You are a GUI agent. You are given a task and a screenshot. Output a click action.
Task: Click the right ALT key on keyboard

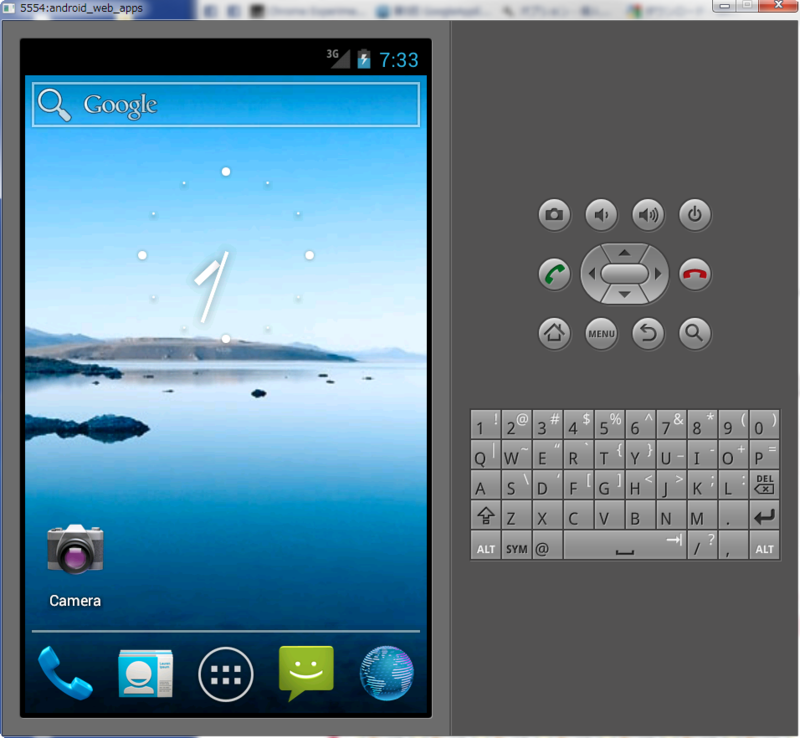[764, 545]
